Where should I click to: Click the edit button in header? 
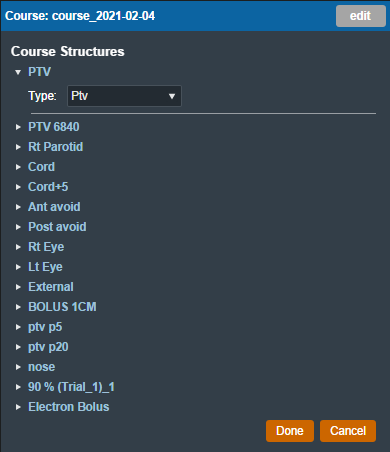(361, 16)
